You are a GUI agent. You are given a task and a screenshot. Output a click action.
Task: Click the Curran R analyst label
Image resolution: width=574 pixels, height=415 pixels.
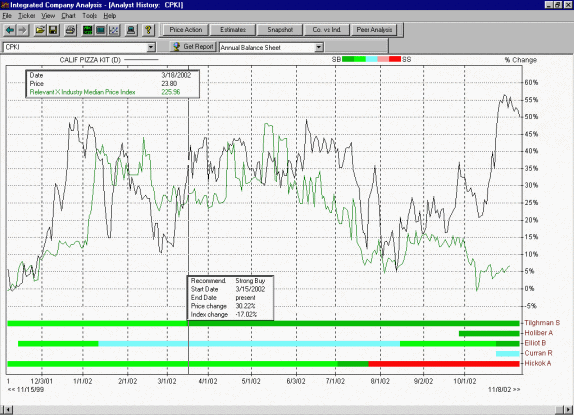(x=538, y=353)
